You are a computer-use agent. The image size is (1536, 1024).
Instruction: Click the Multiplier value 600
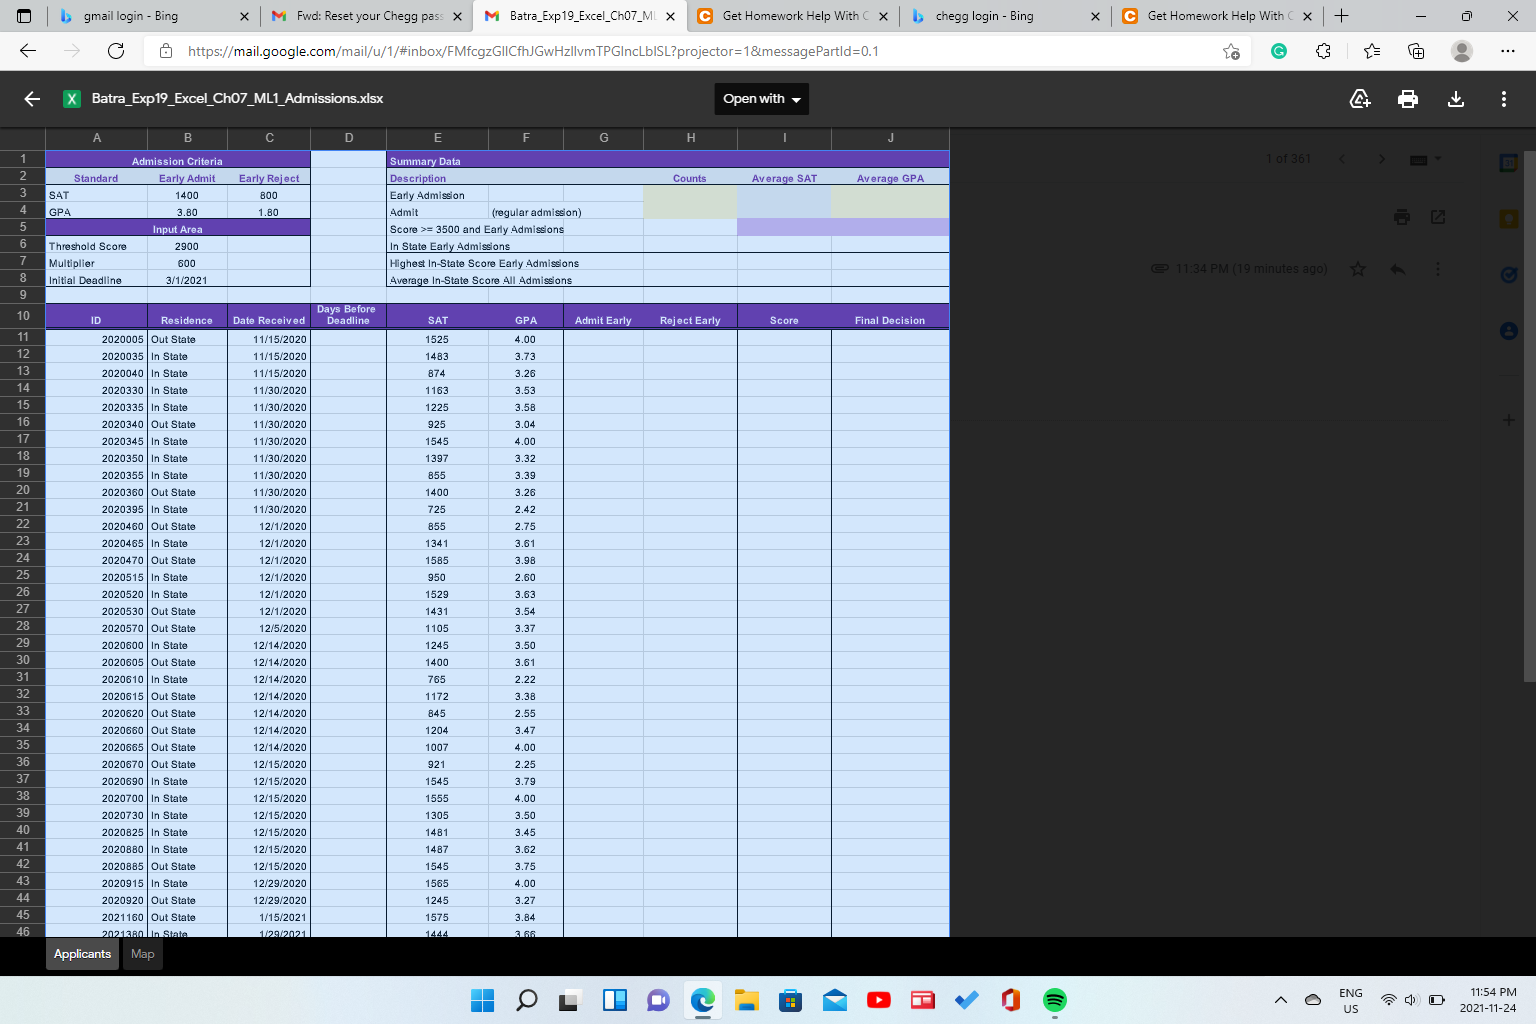click(x=187, y=264)
